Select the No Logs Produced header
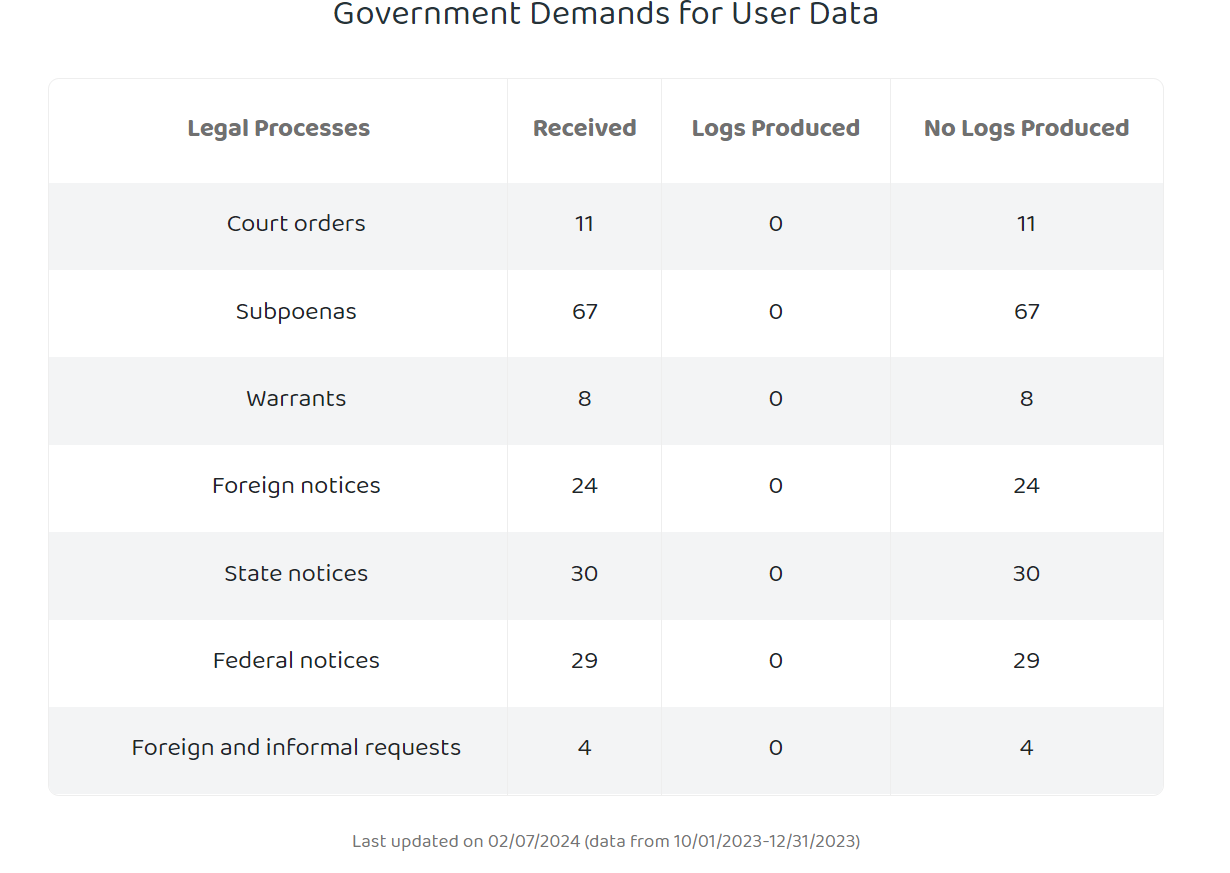 pos(1027,128)
